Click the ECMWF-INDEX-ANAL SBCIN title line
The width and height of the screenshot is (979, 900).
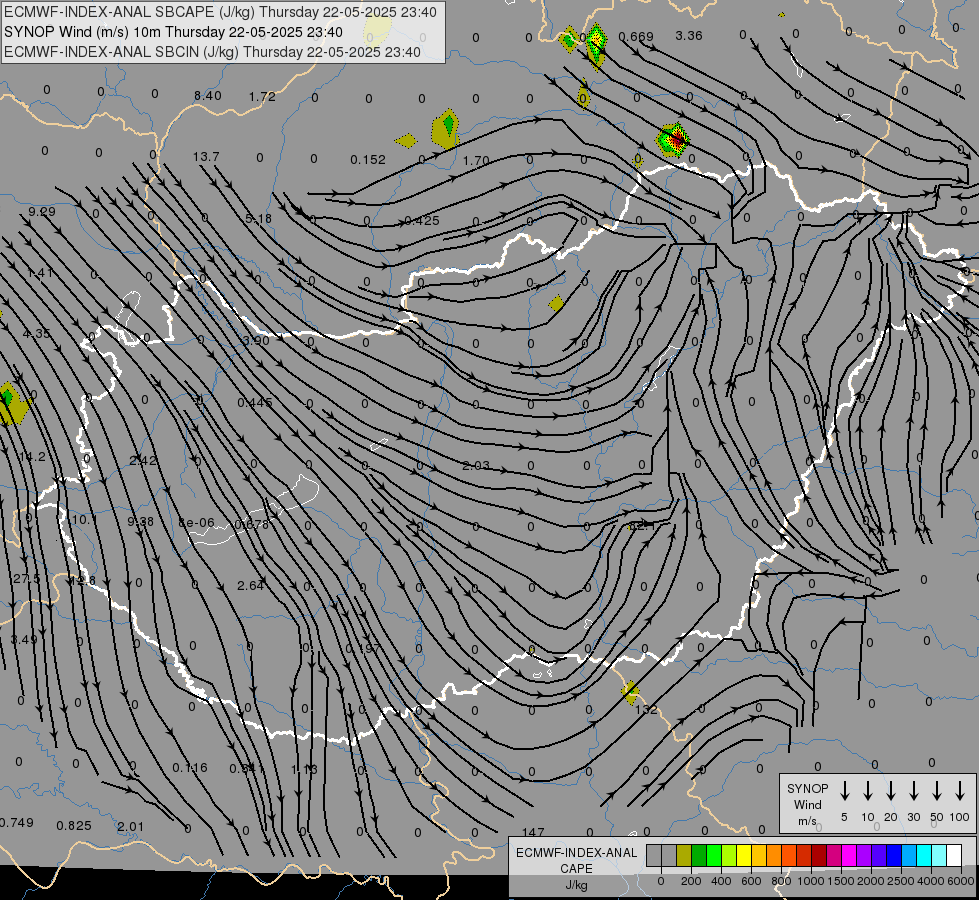pos(212,52)
